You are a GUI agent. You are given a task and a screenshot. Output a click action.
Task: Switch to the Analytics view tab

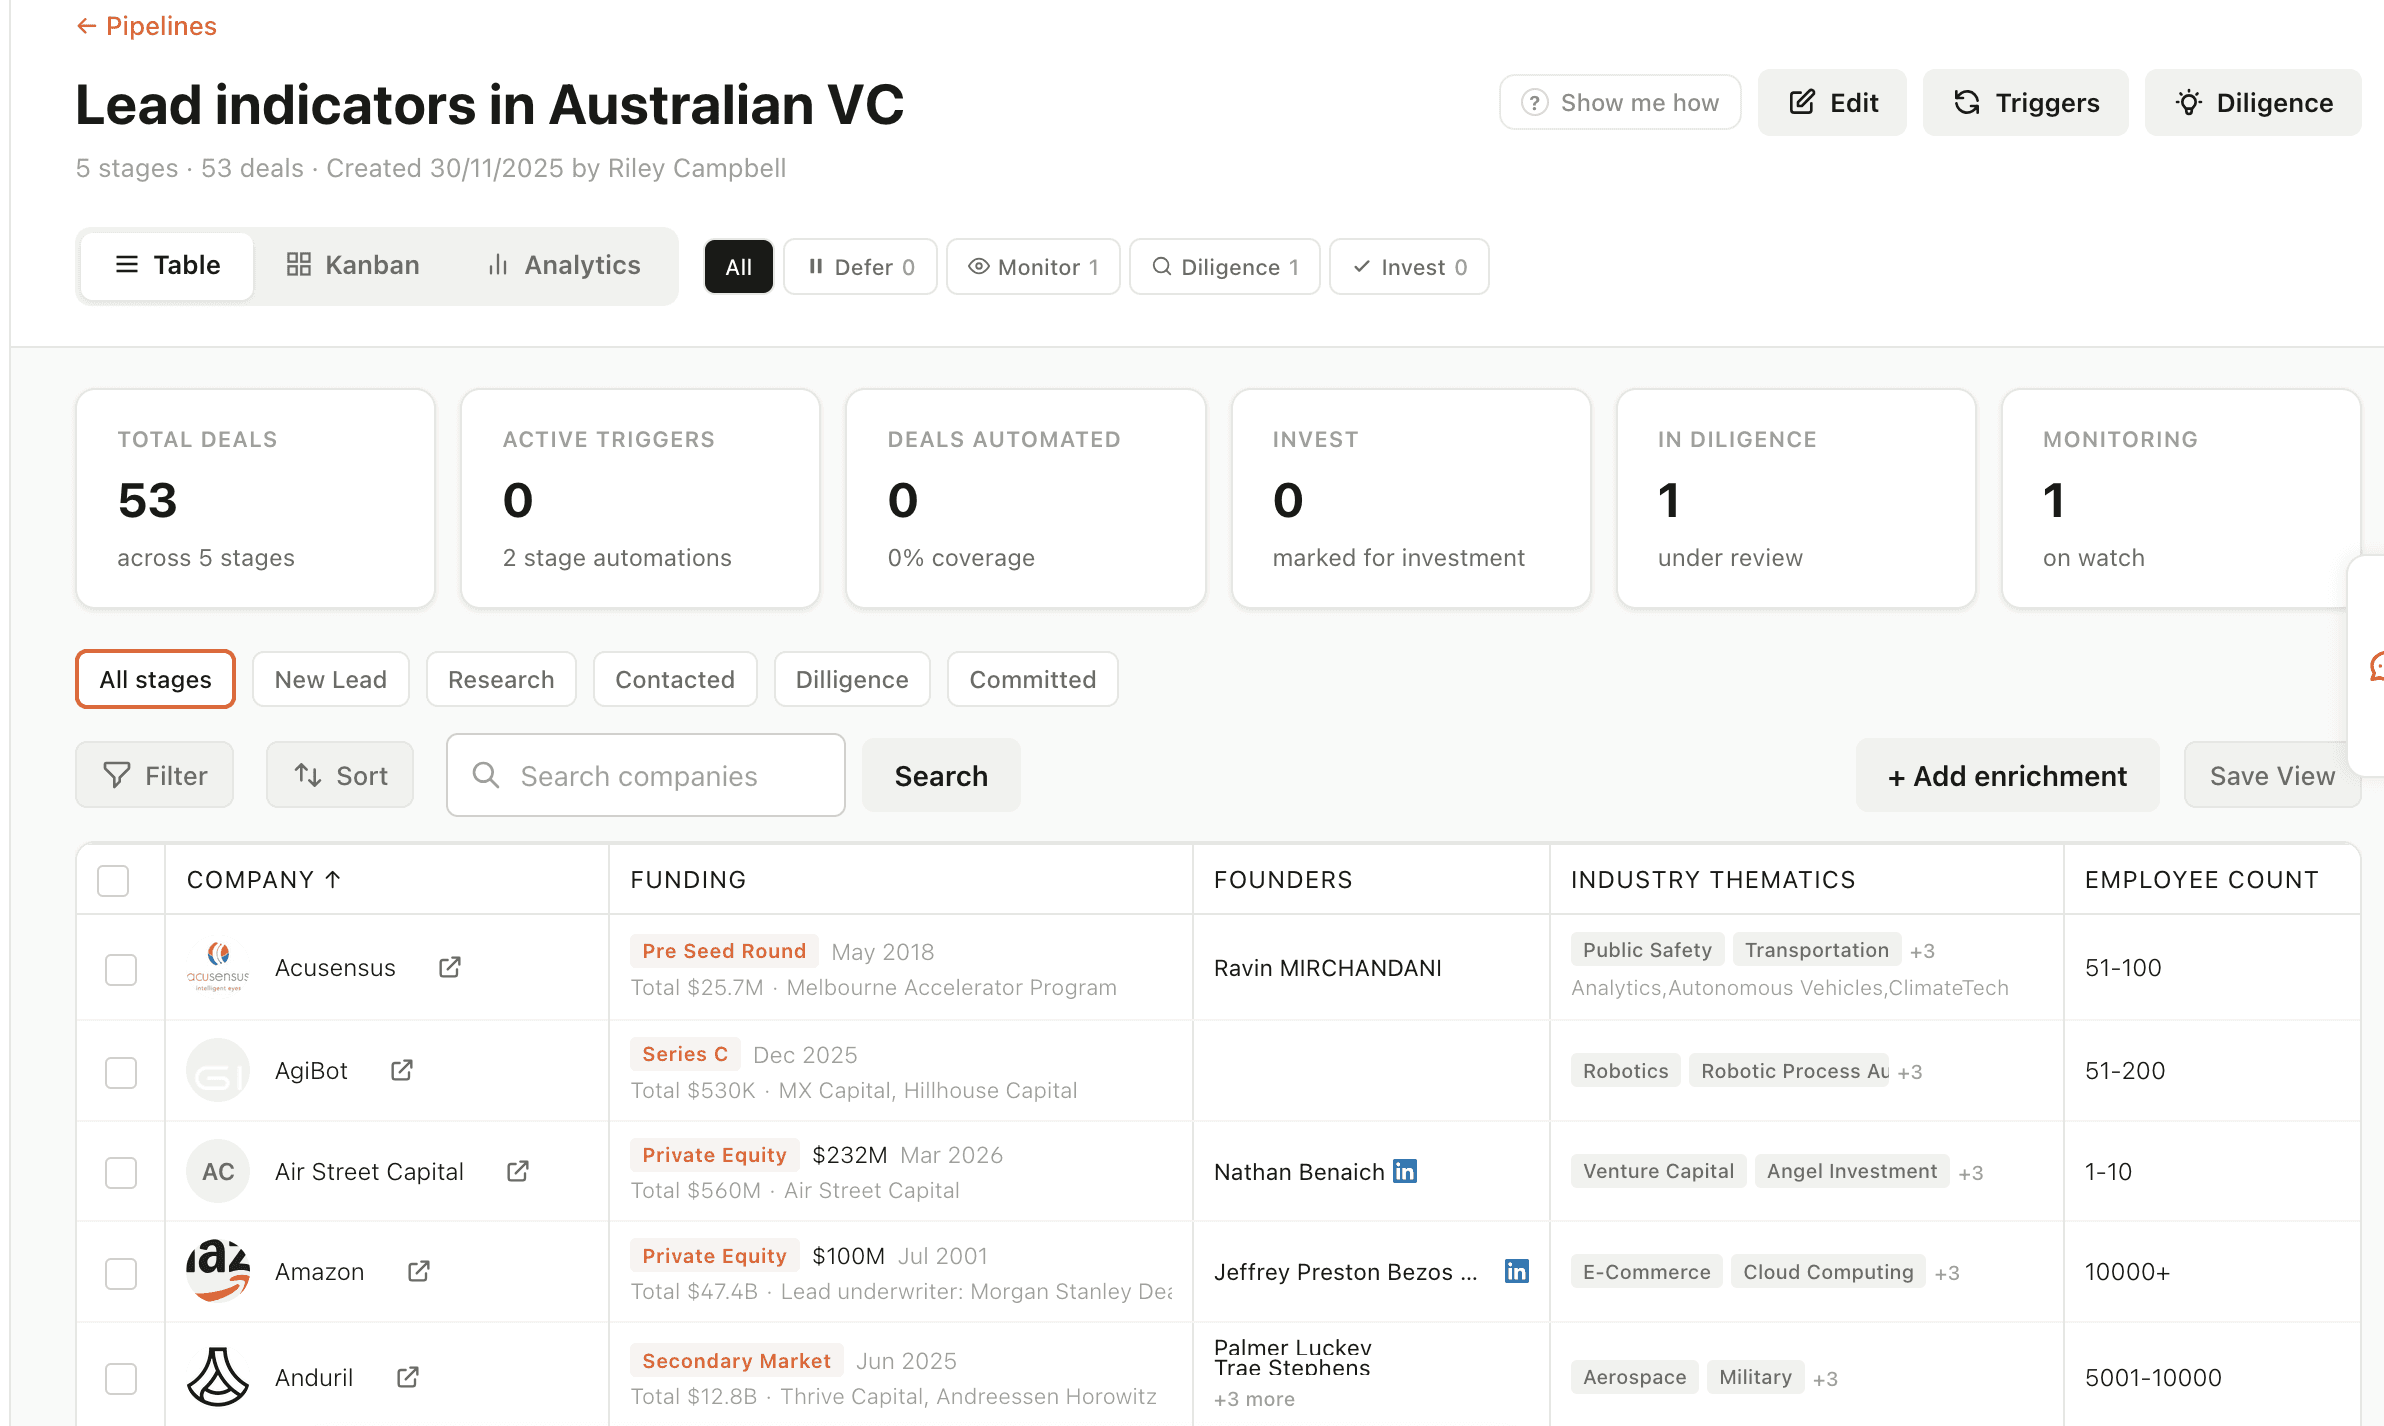[x=563, y=265]
